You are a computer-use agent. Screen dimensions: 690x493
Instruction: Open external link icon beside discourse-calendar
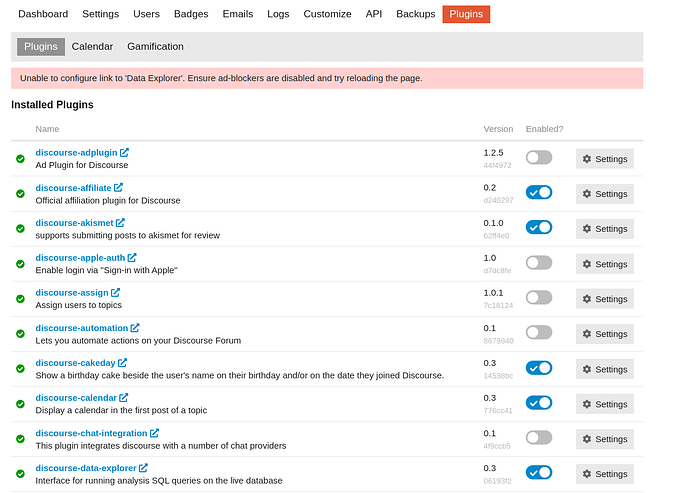(124, 397)
